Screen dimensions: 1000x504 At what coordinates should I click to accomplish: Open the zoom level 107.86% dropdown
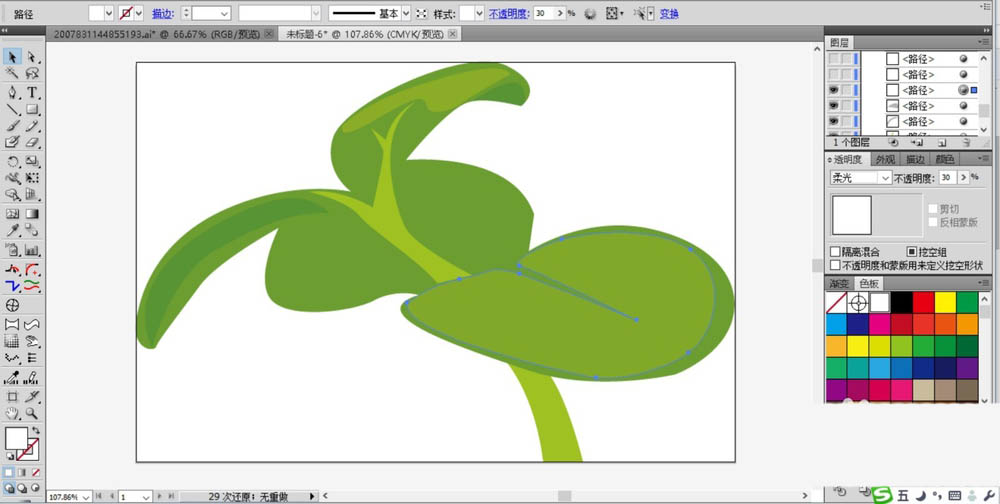pos(85,496)
